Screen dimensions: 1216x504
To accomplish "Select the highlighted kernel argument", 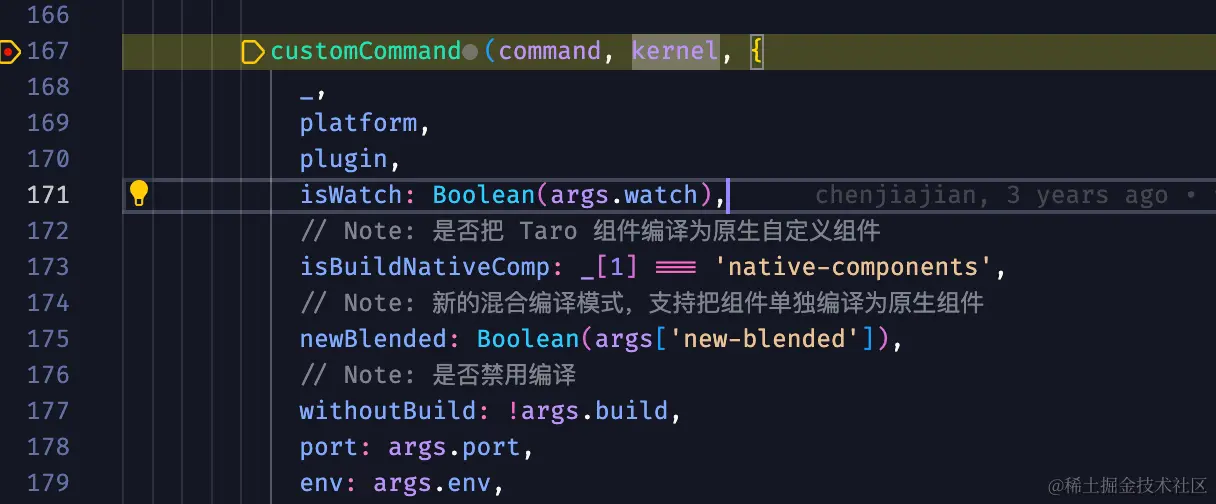I will coord(675,51).
